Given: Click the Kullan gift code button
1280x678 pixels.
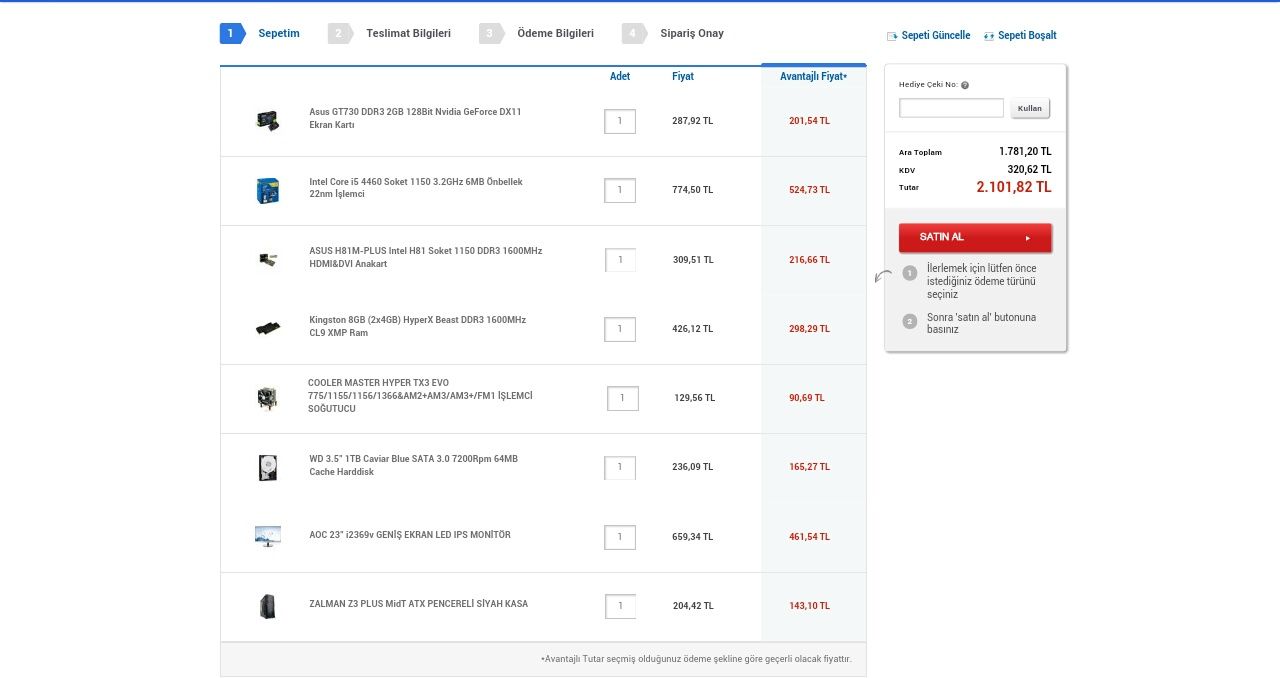Looking at the screenshot, I should [1030, 108].
